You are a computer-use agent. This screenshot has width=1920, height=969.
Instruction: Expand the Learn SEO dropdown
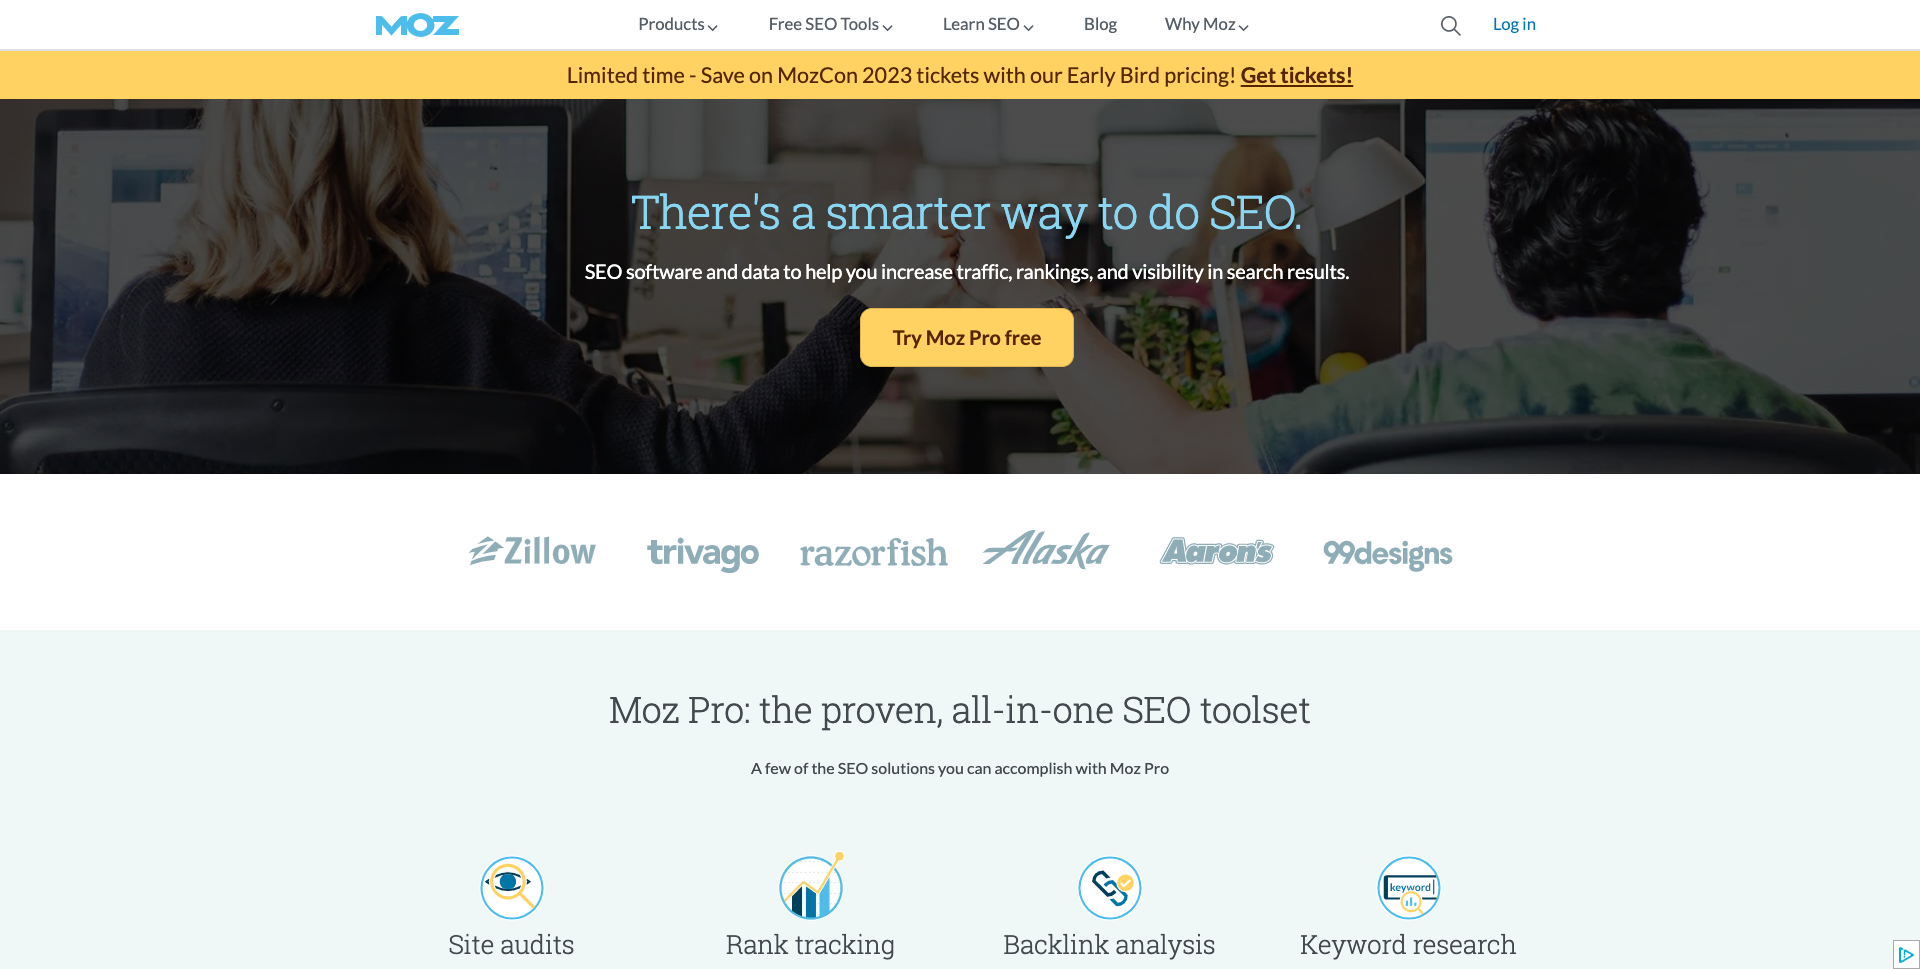click(x=988, y=24)
